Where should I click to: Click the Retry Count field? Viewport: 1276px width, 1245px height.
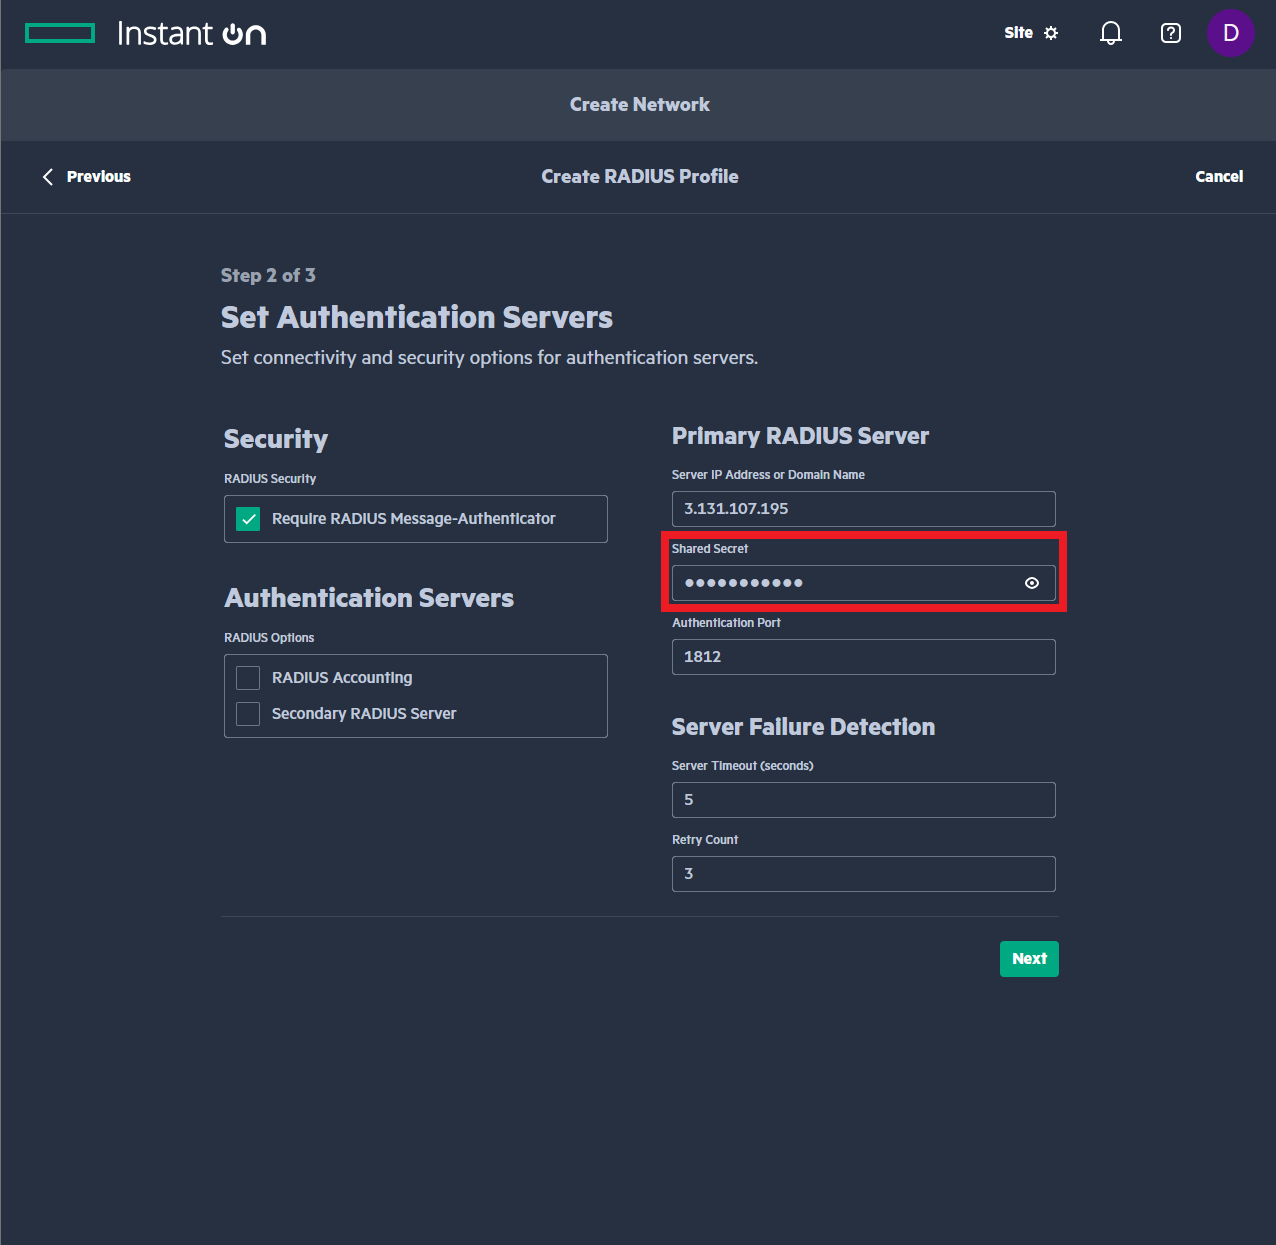click(x=864, y=874)
